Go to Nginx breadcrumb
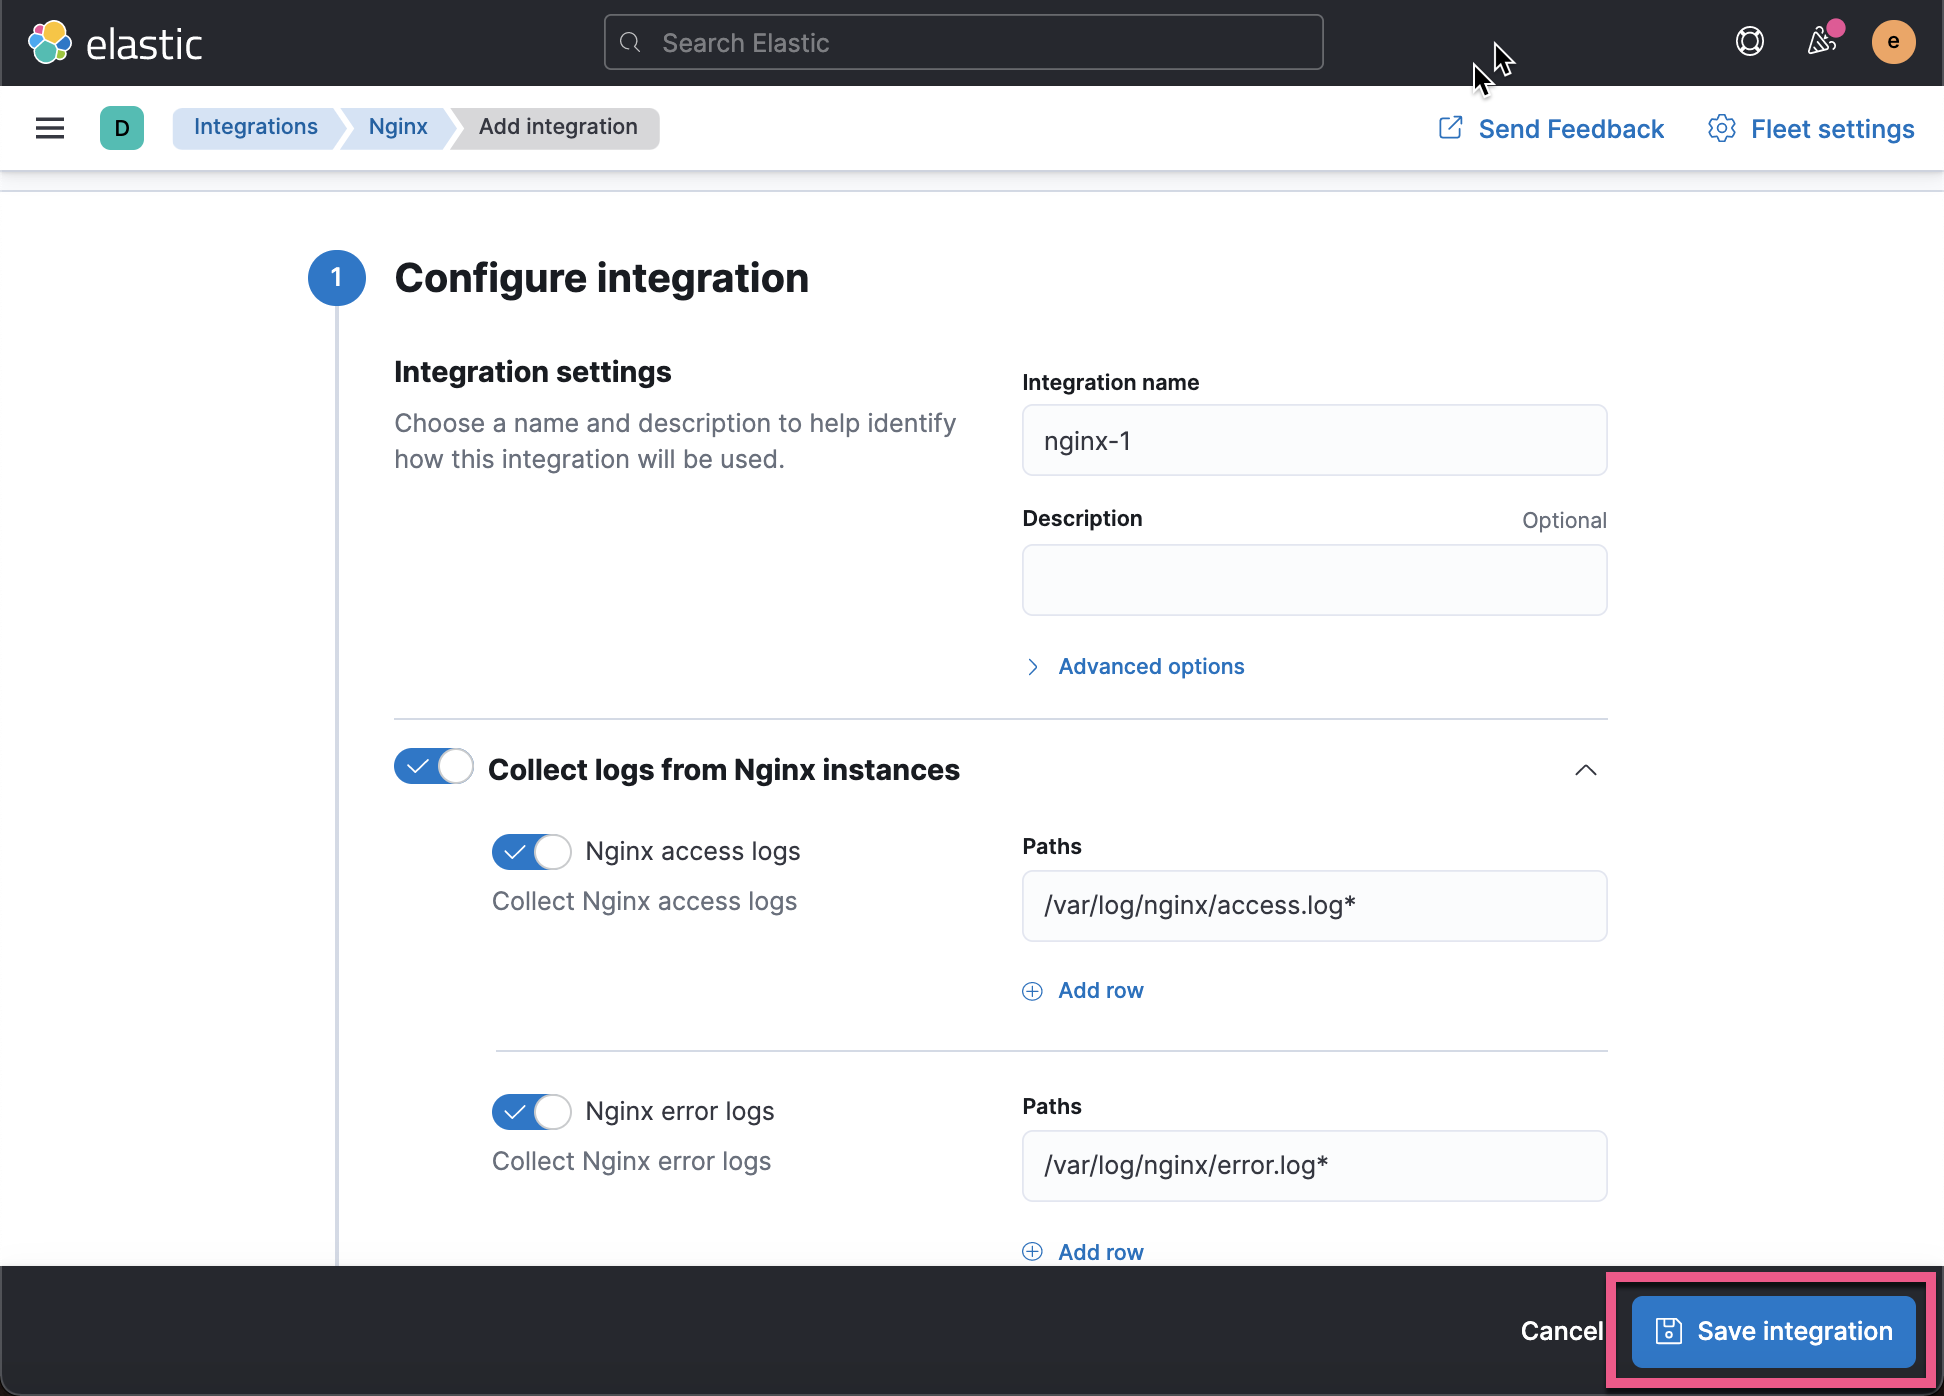Image resolution: width=1944 pixels, height=1396 pixels. click(x=398, y=127)
